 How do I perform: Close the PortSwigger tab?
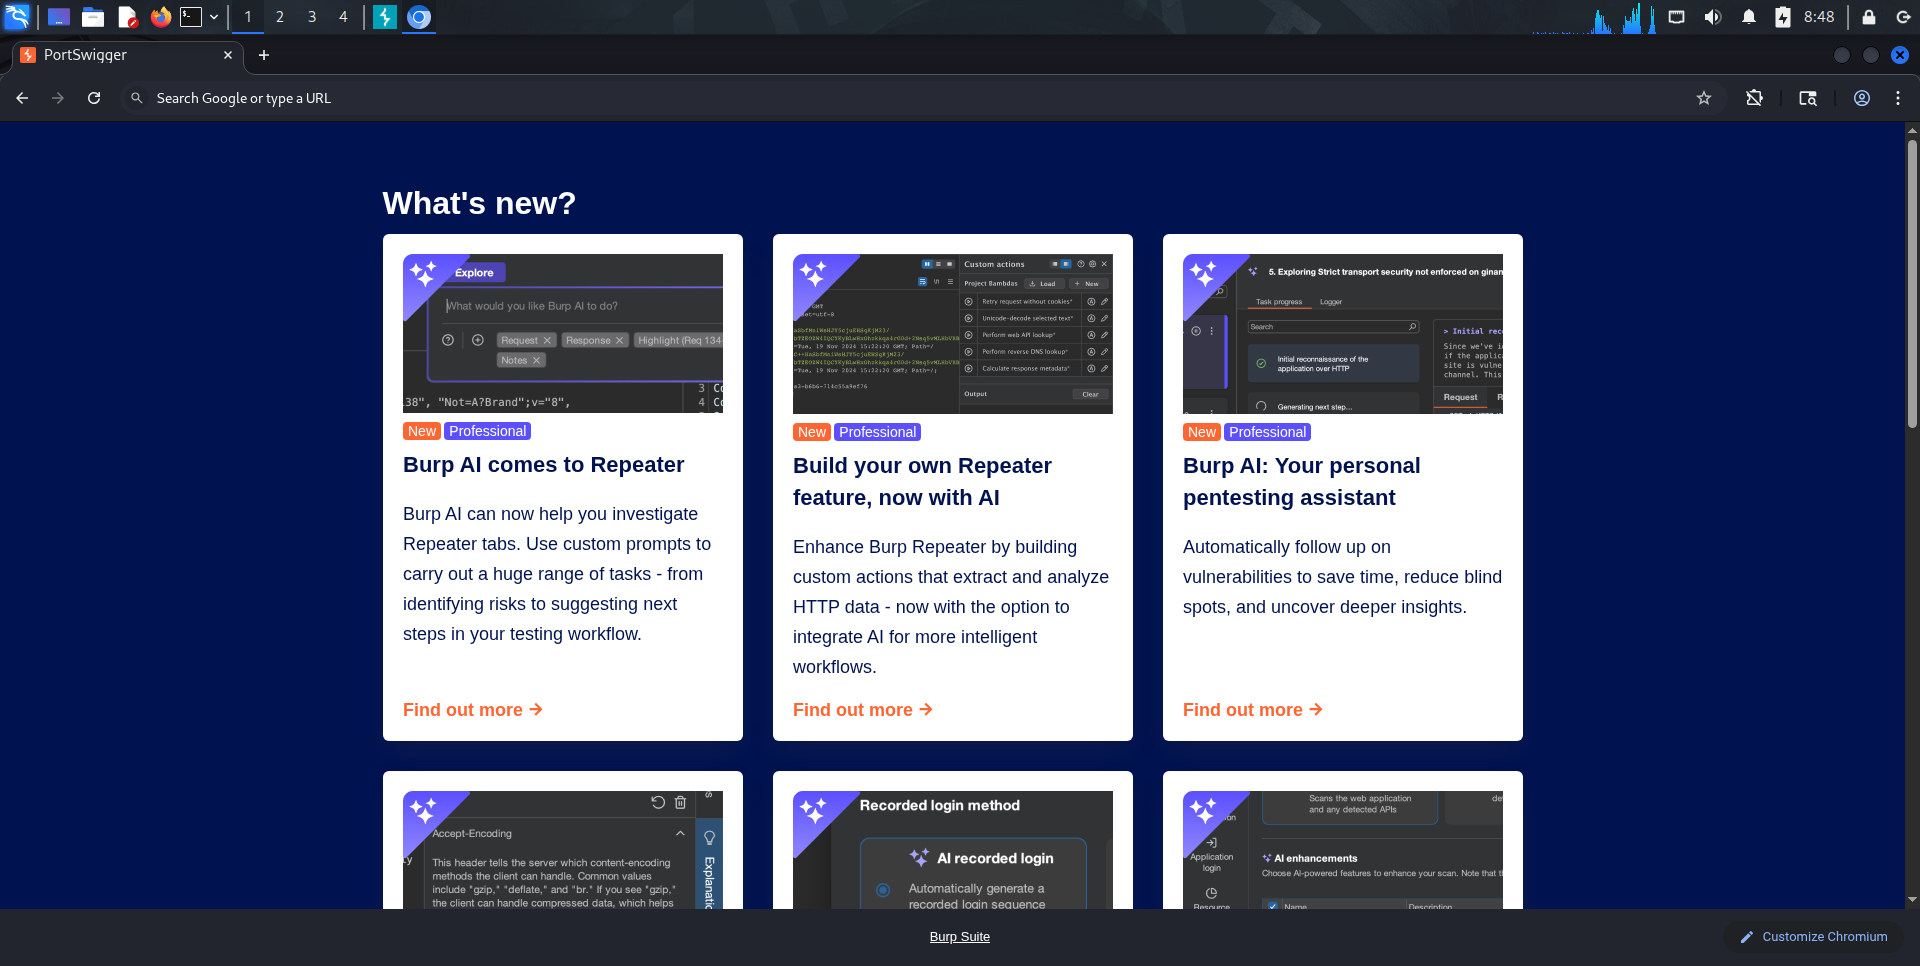tap(228, 55)
